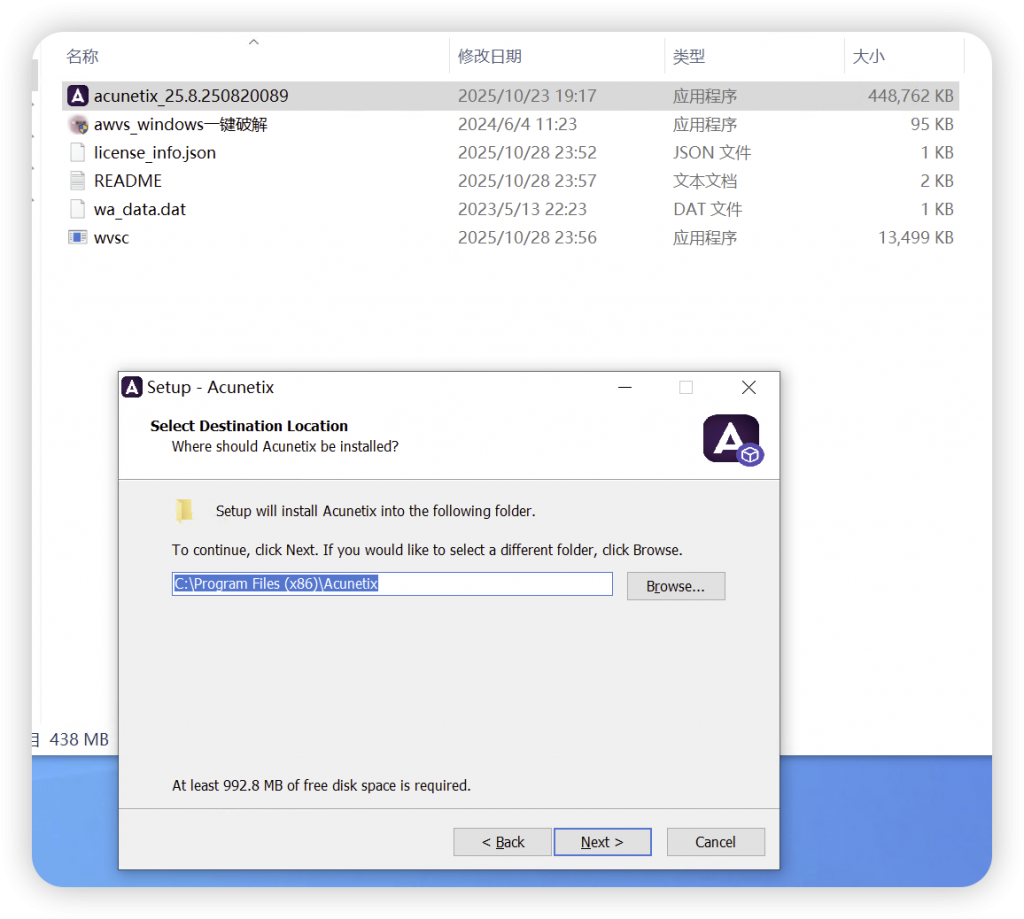
Task: Click the Next button to continue setup
Action: pyautogui.click(x=602, y=841)
